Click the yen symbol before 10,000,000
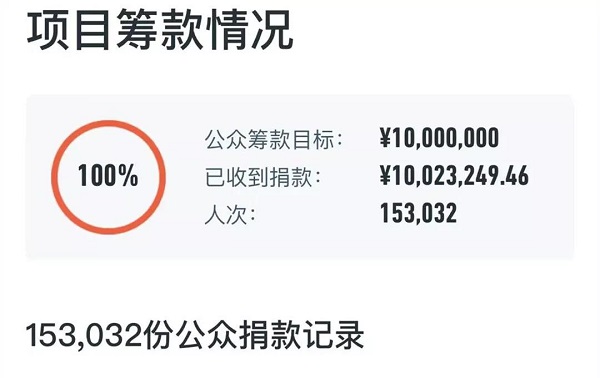The height and width of the screenshot is (378, 600). tap(385, 138)
